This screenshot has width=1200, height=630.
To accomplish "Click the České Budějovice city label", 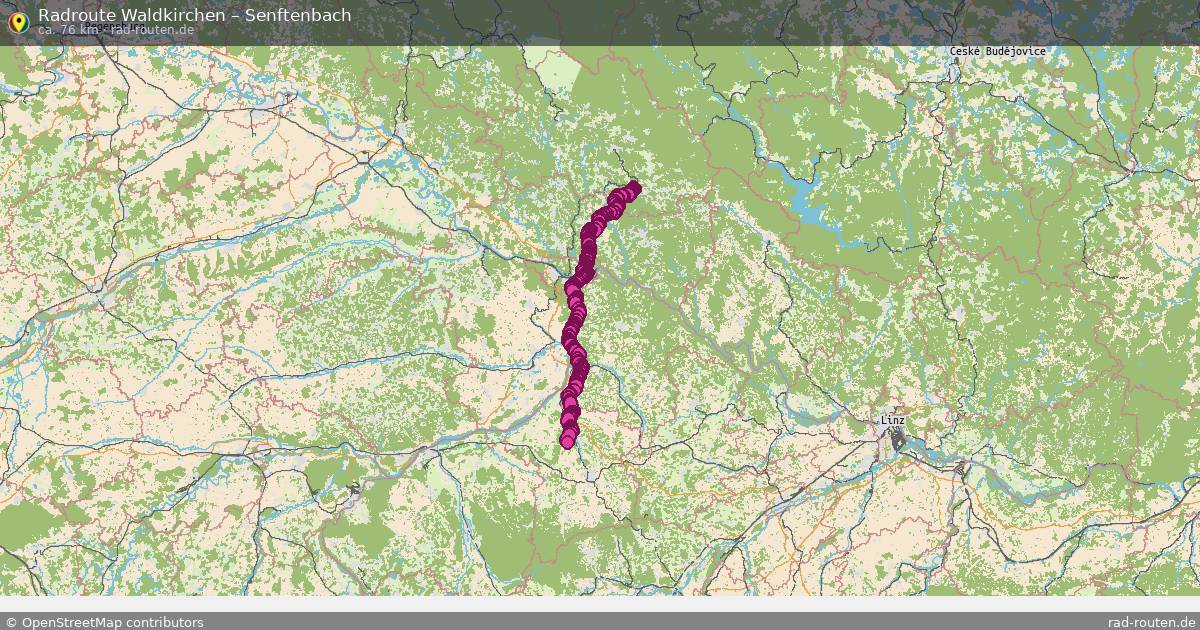I will (998, 51).
